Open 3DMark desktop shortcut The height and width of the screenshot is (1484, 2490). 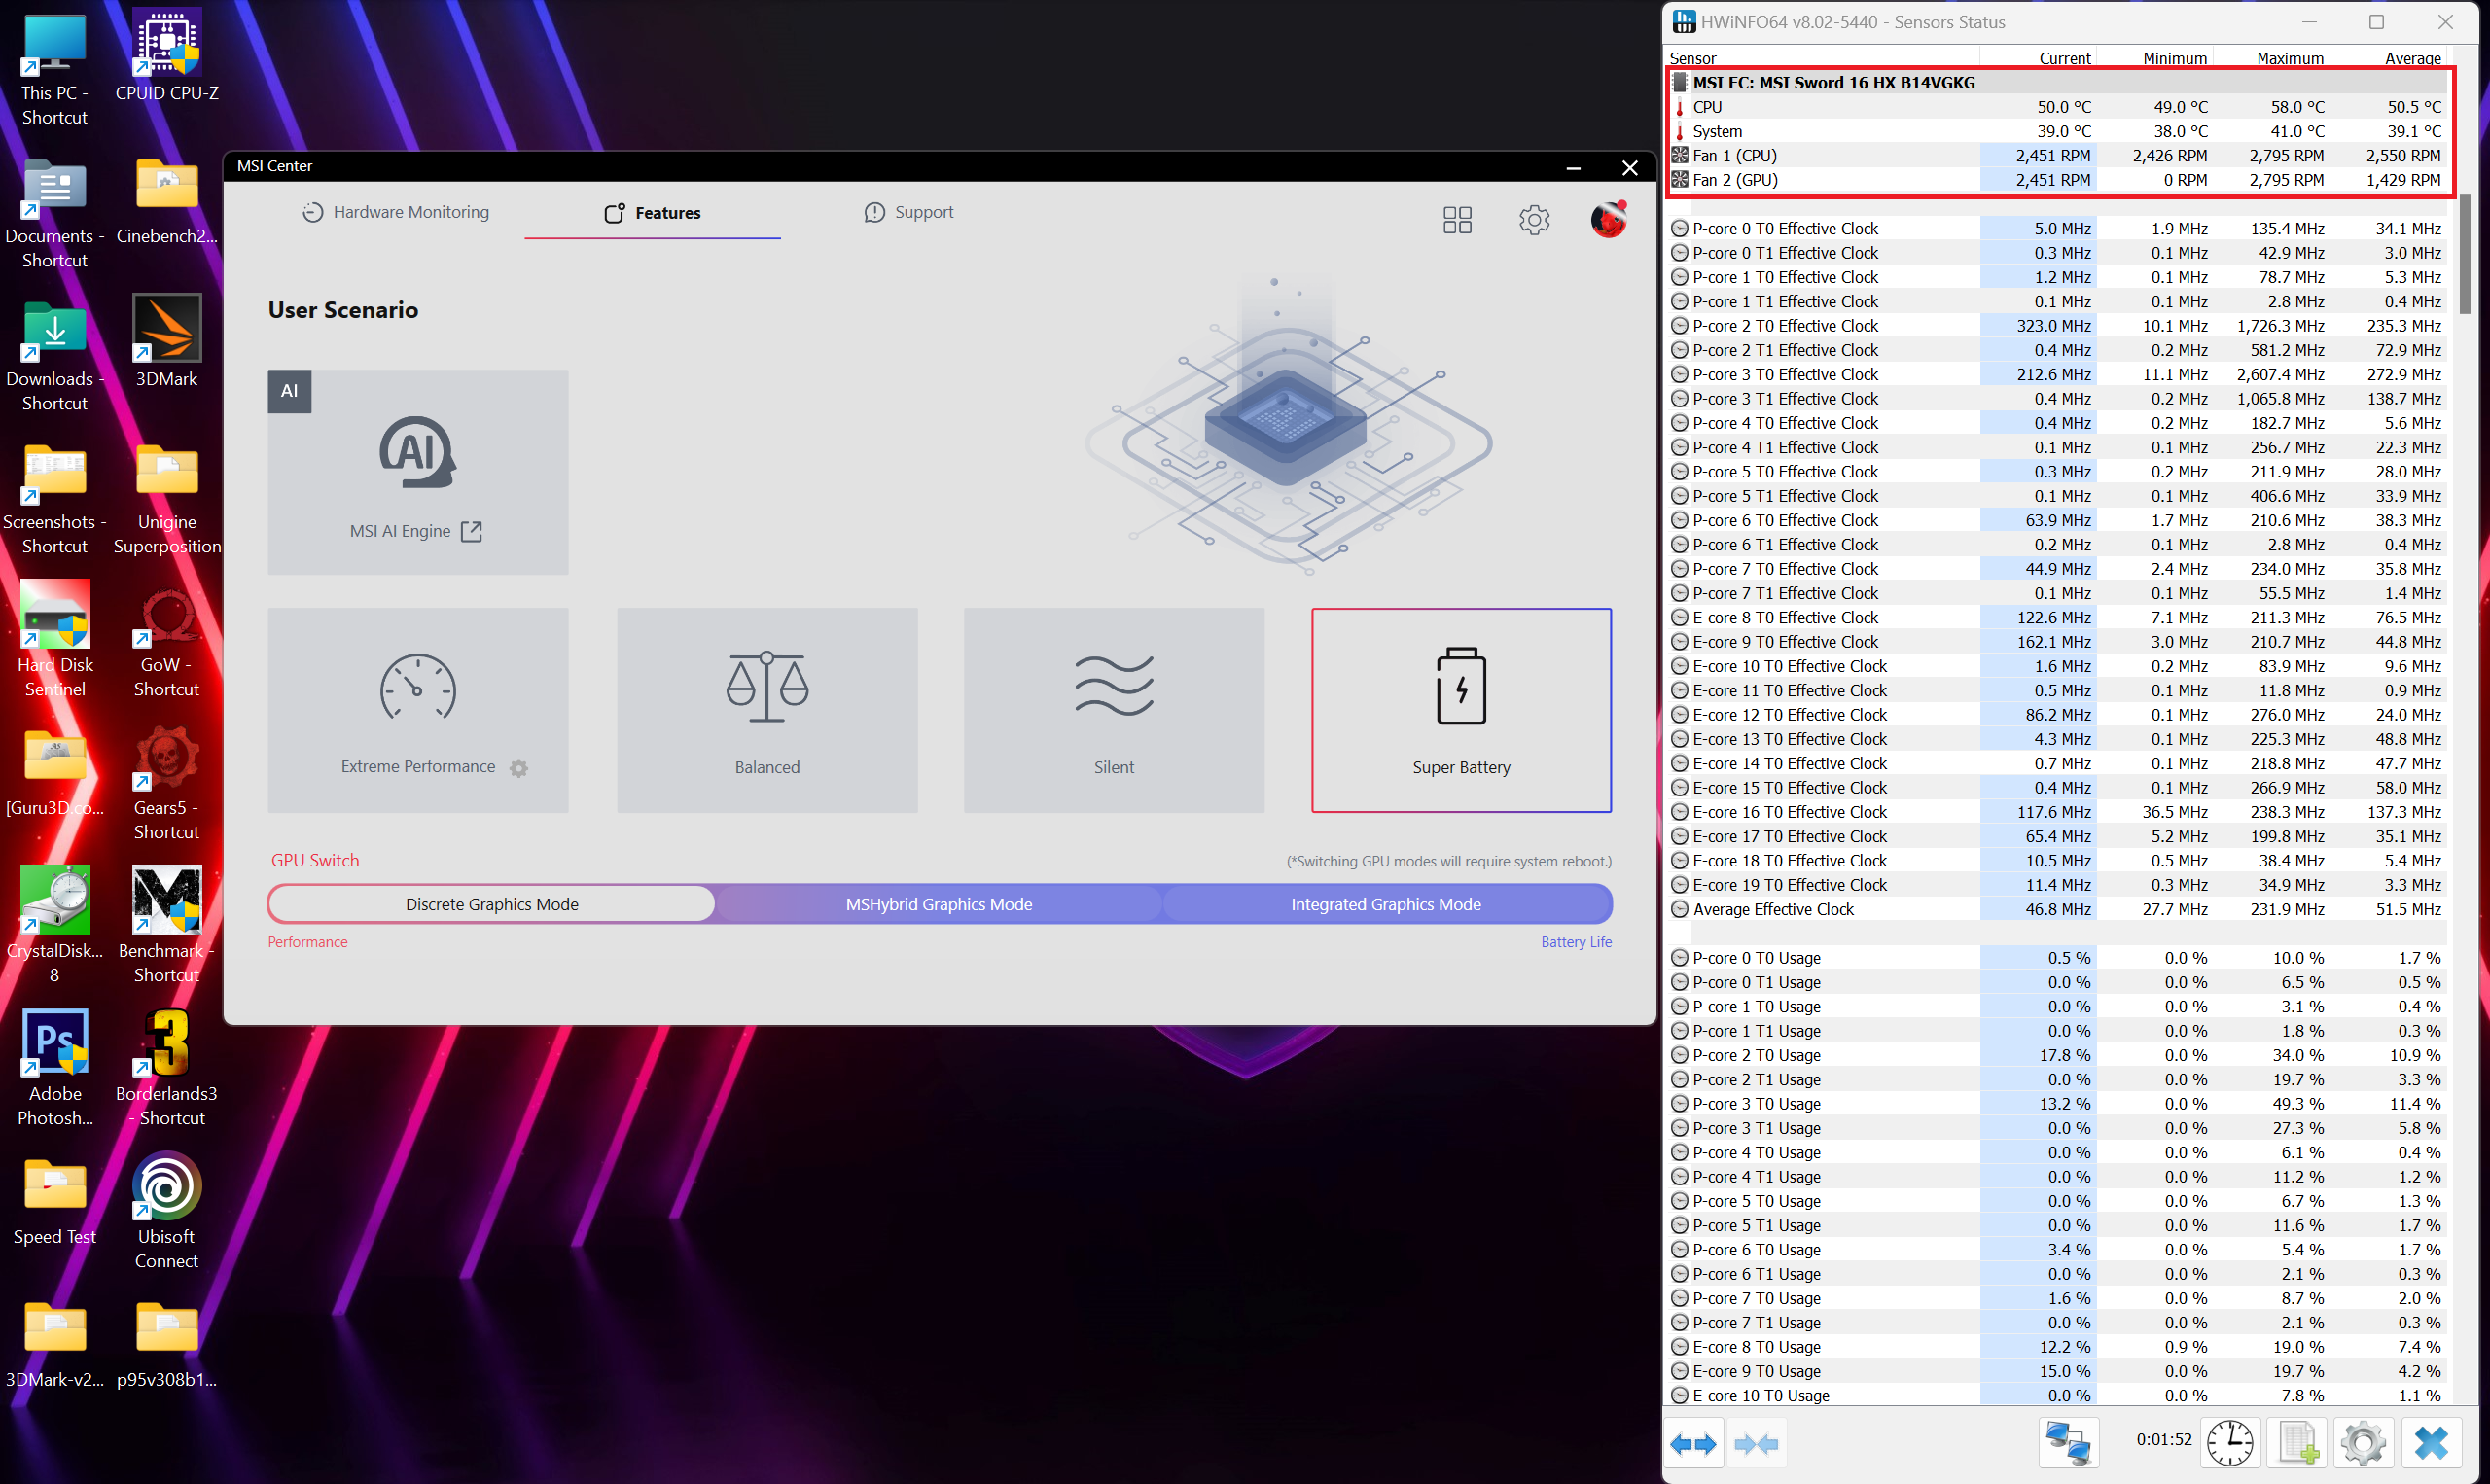pyautogui.click(x=166, y=341)
